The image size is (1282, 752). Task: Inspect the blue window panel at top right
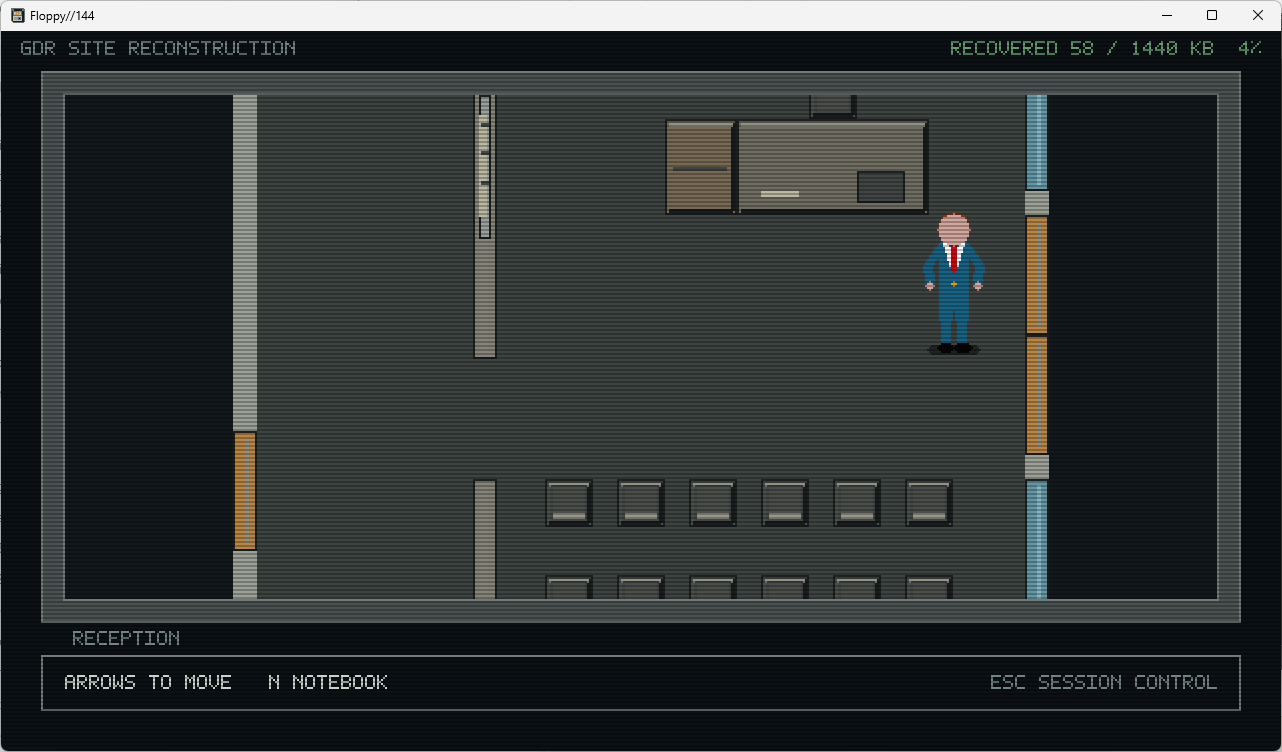point(1037,142)
